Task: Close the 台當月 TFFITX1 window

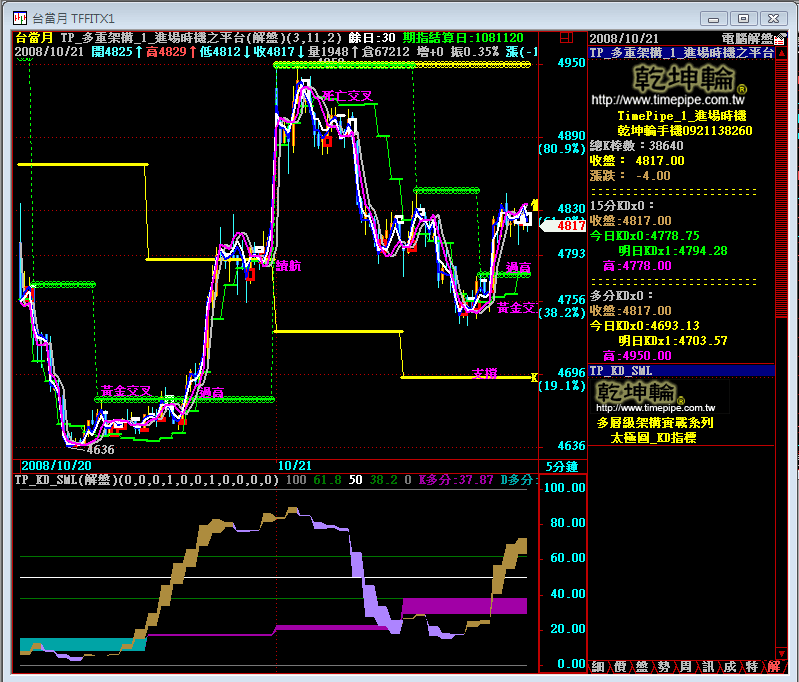Action: 774,19
